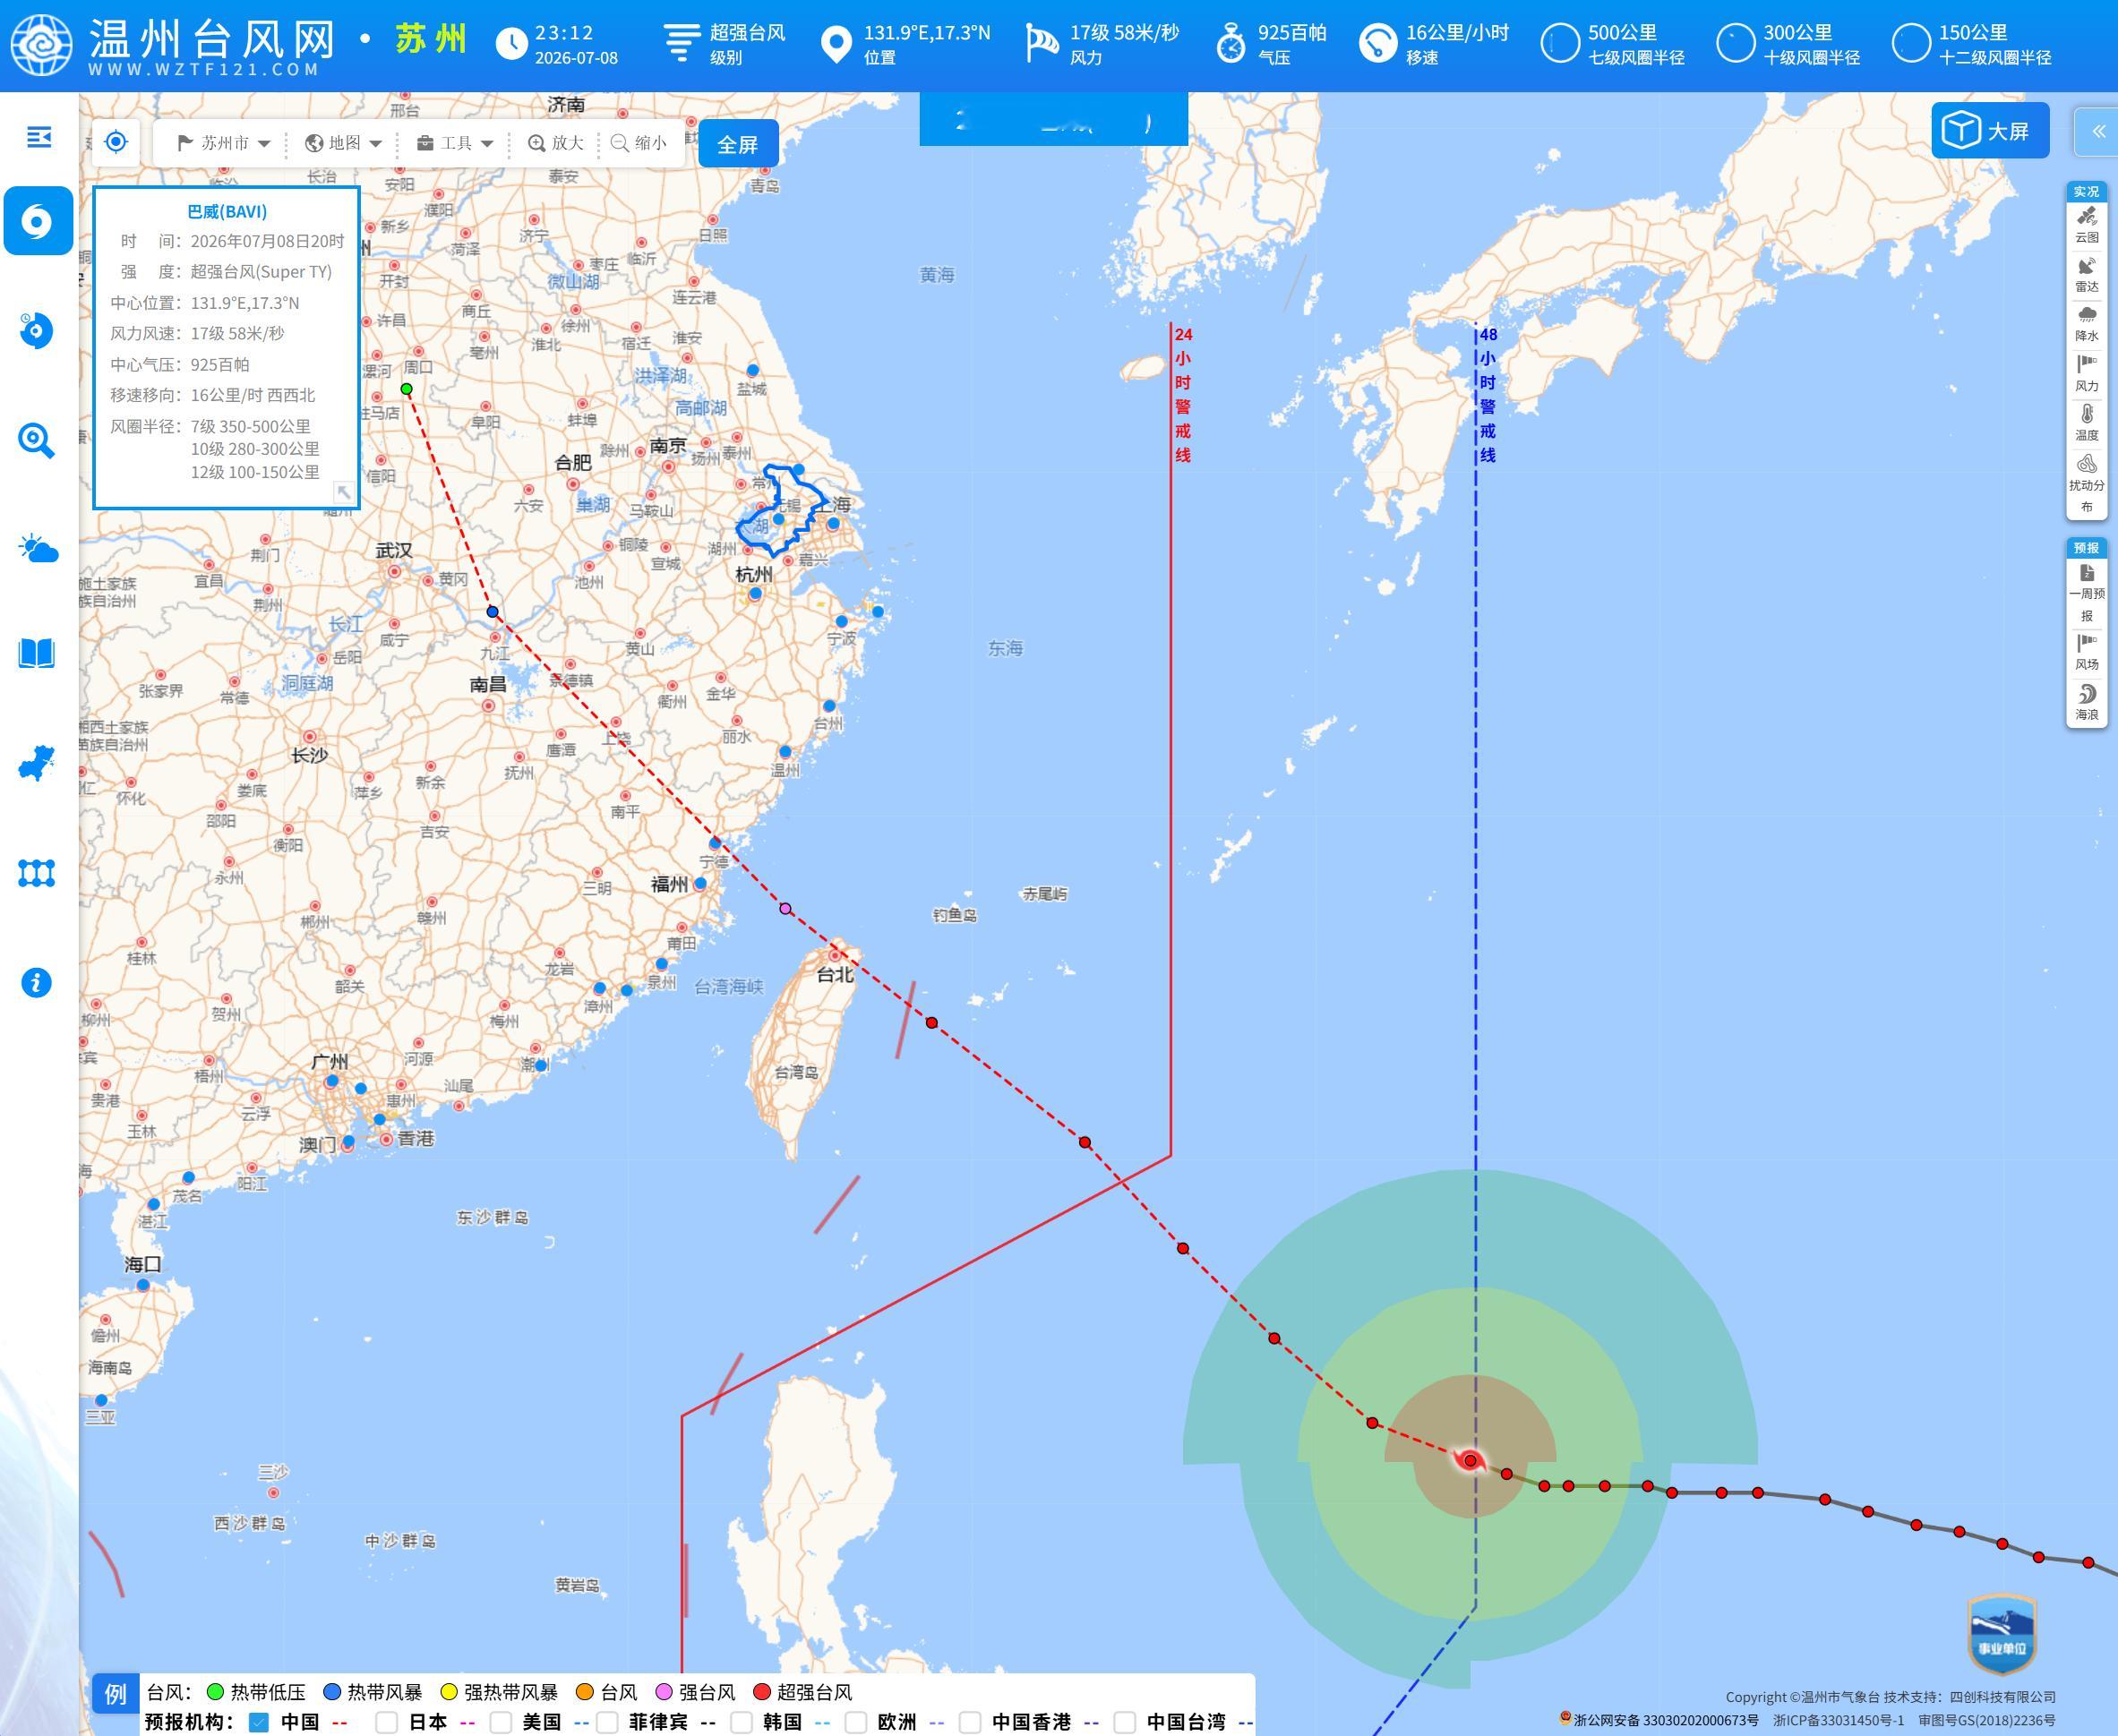
Task: Click the 预报 panel header tab
Action: coord(2087,548)
